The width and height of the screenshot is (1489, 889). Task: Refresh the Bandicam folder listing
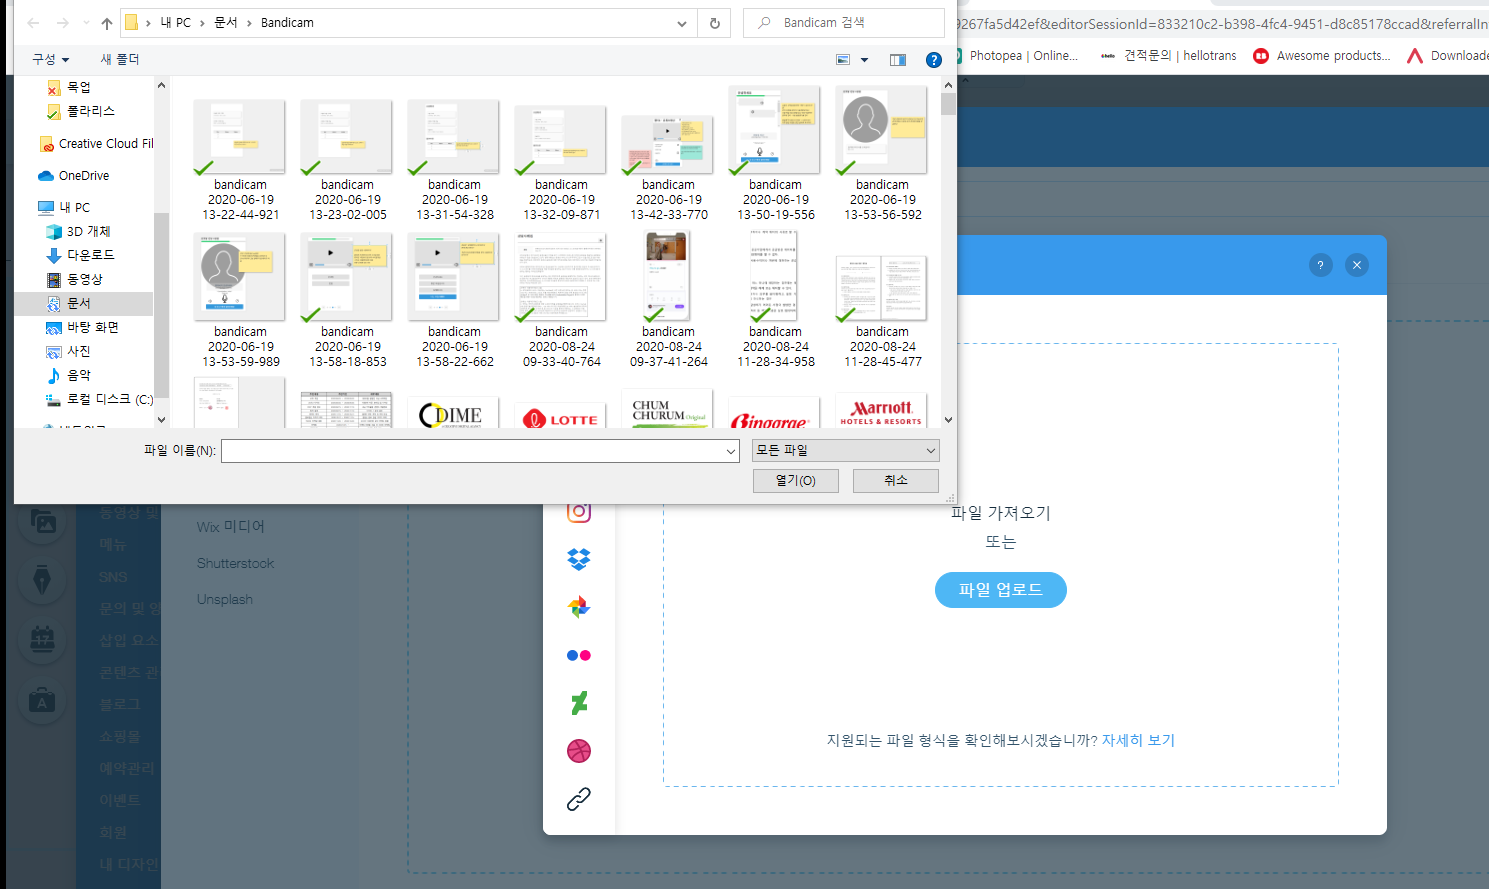715,23
